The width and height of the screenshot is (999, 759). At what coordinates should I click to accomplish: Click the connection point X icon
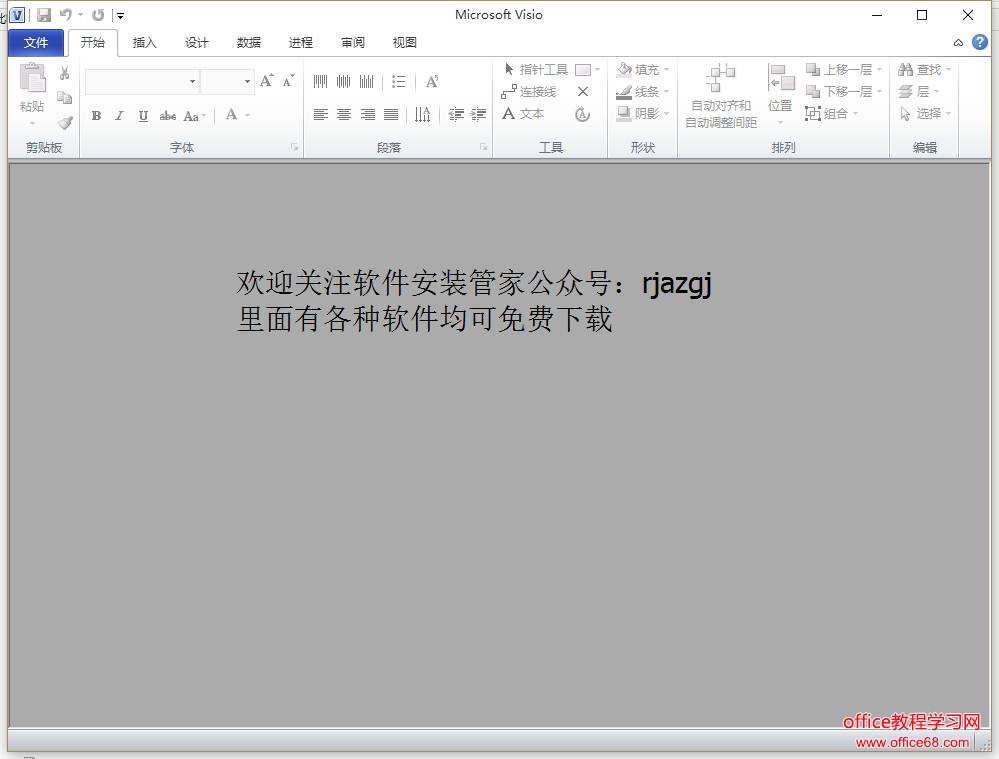tap(582, 92)
